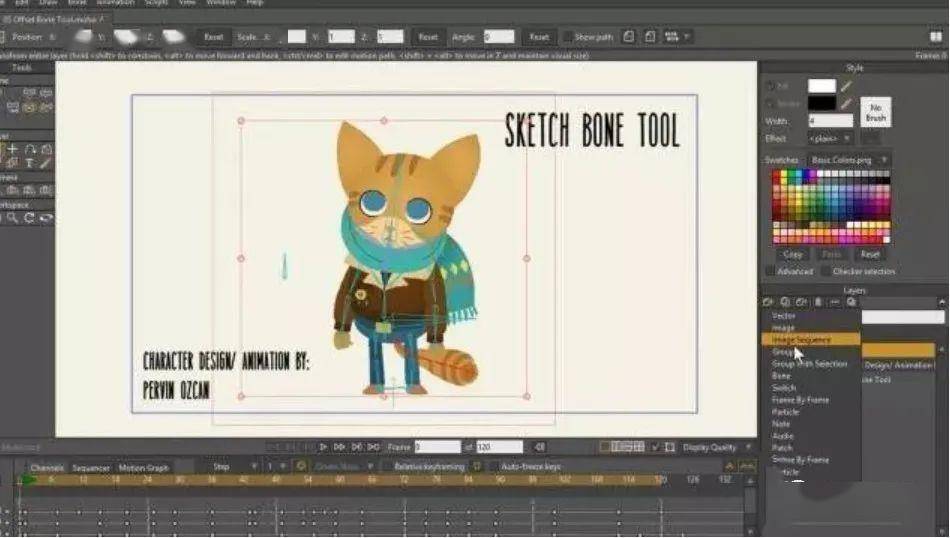Enable the Advanced checkbox
950x538 pixels.
coord(770,271)
